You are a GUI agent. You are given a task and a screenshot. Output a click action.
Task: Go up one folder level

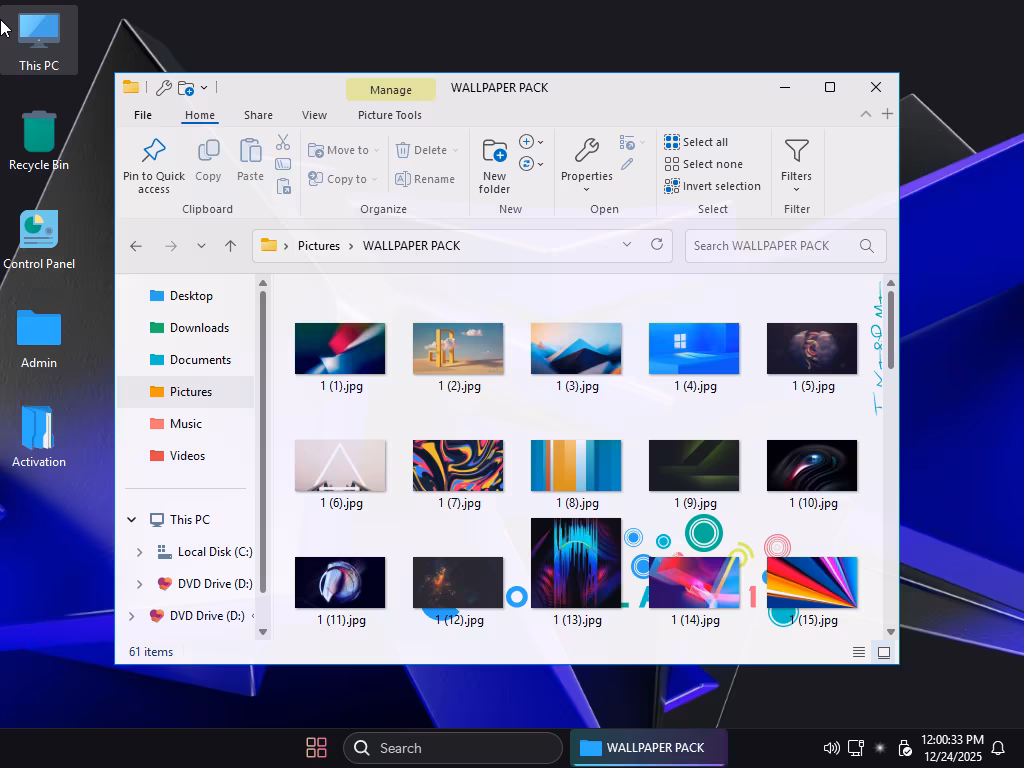[x=230, y=246]
